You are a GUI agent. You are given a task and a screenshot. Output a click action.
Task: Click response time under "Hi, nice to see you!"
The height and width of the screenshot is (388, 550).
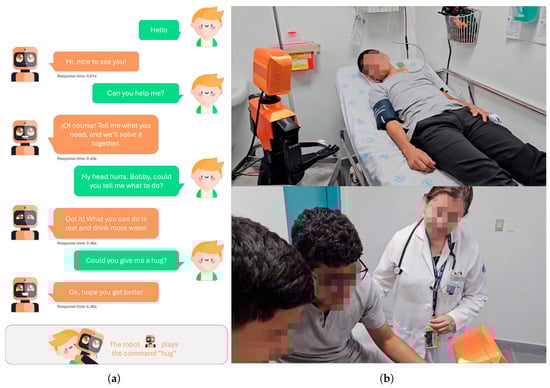pyautogui.click(x=77, y=76)
